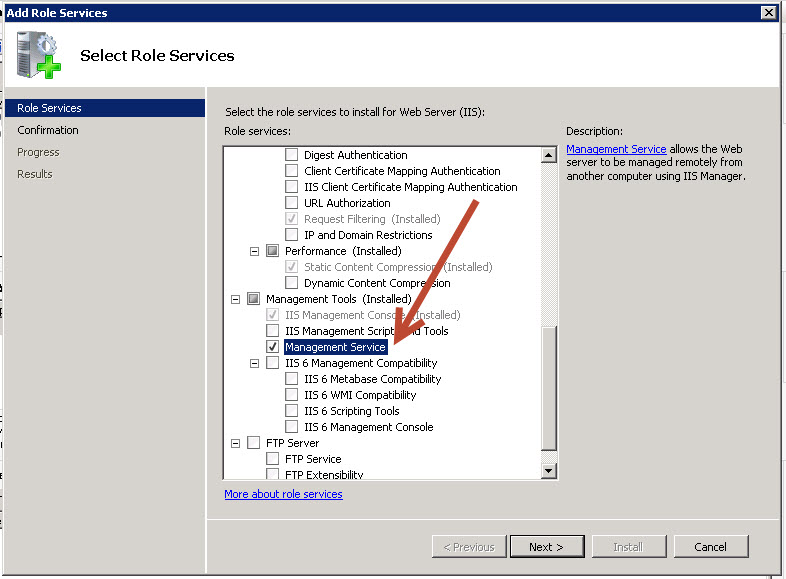Select the Results wizard step

point(35,174)
